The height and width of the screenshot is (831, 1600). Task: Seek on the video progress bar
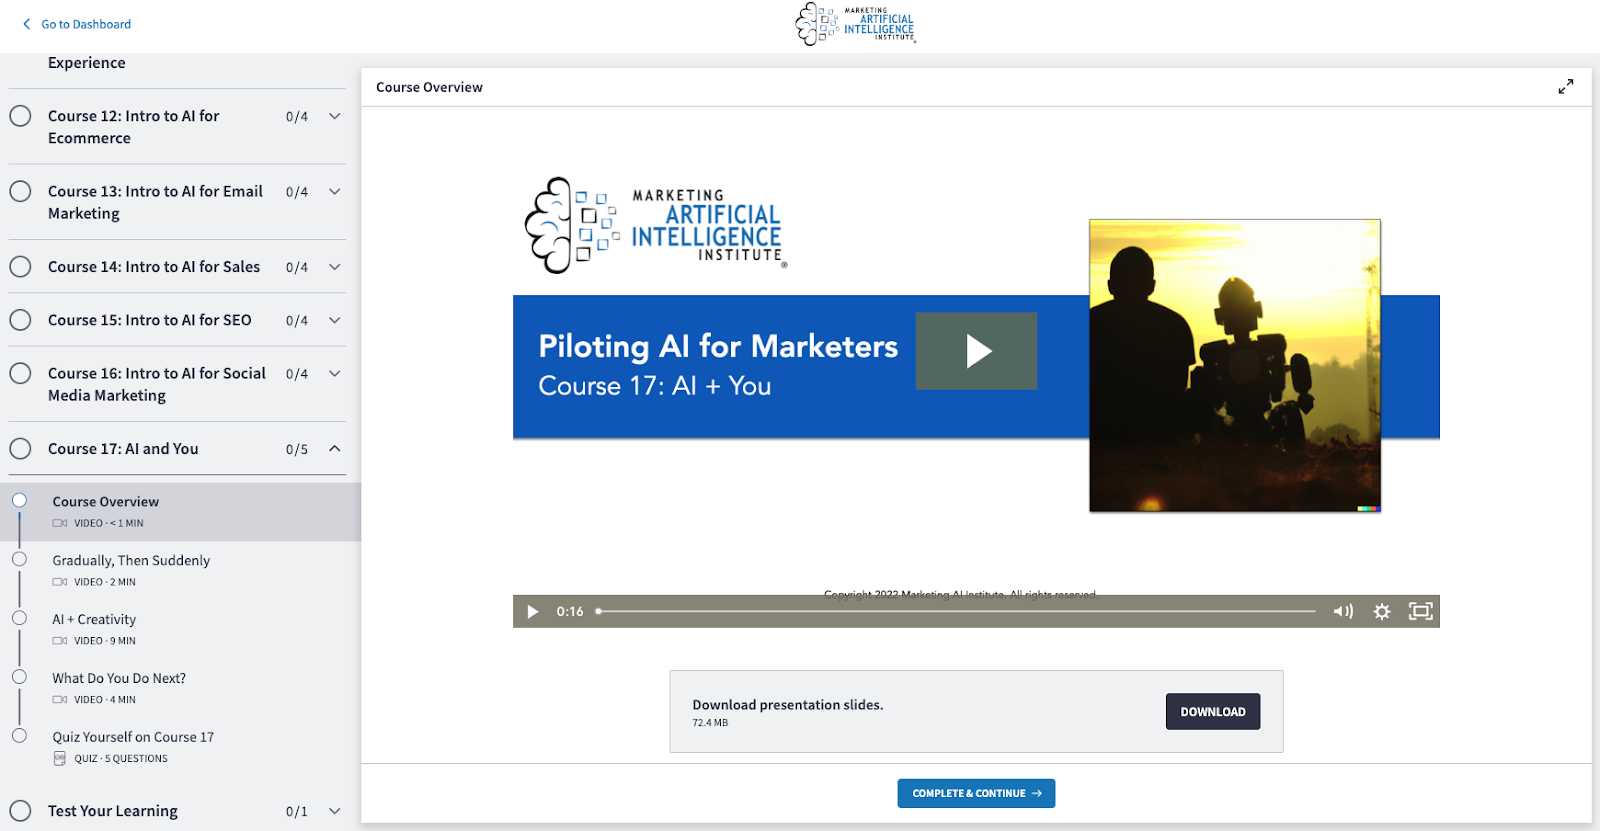(x=956, y=611)
